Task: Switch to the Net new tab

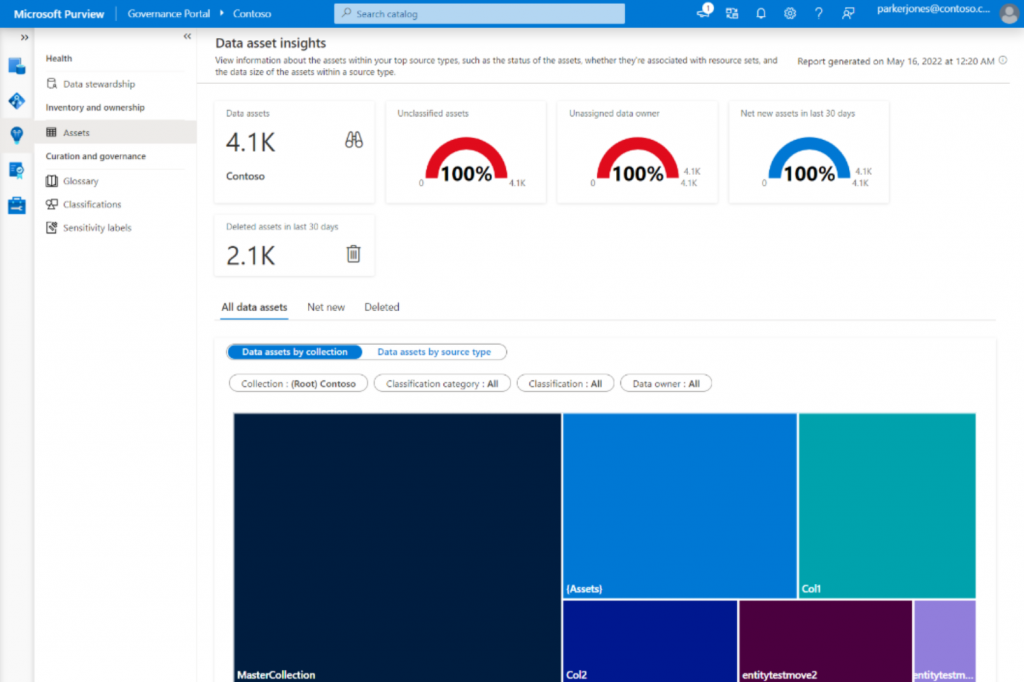Action: [326, 307]
